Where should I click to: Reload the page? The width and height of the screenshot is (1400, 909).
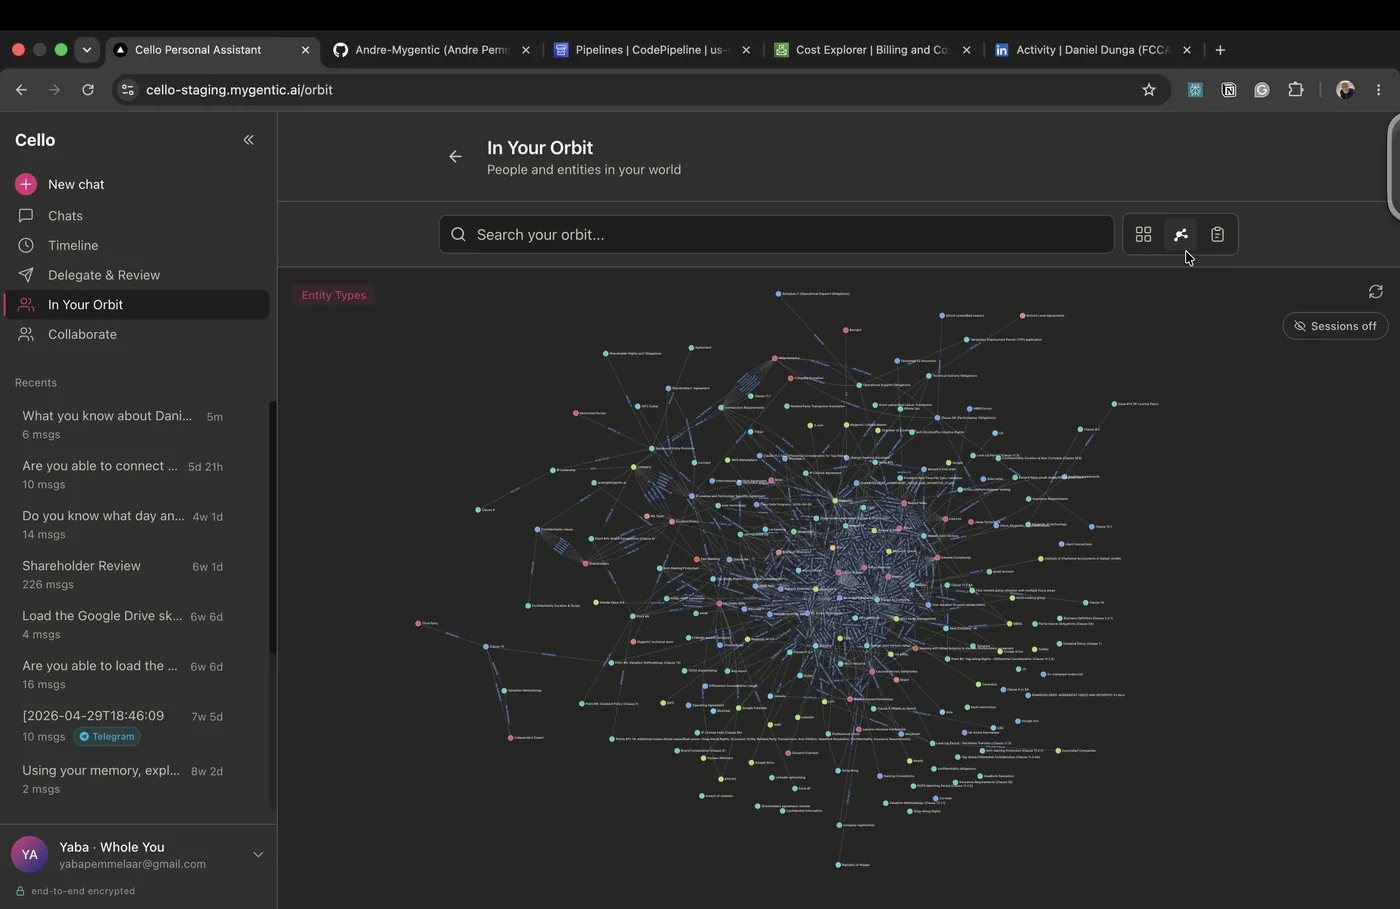coord(88,90)
